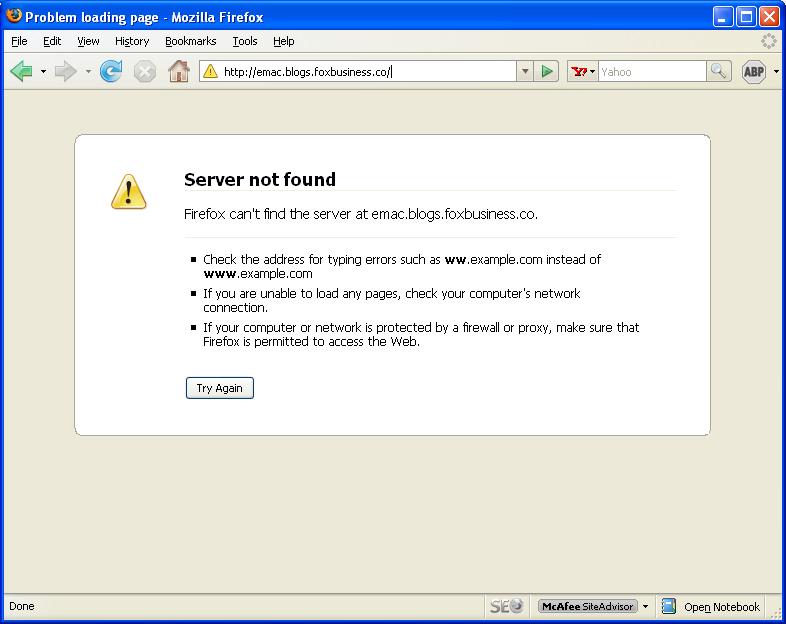Viewport: 786px width, 624px height.
Task: Click the Yahoo search engine icon
Action: (579, 72)
